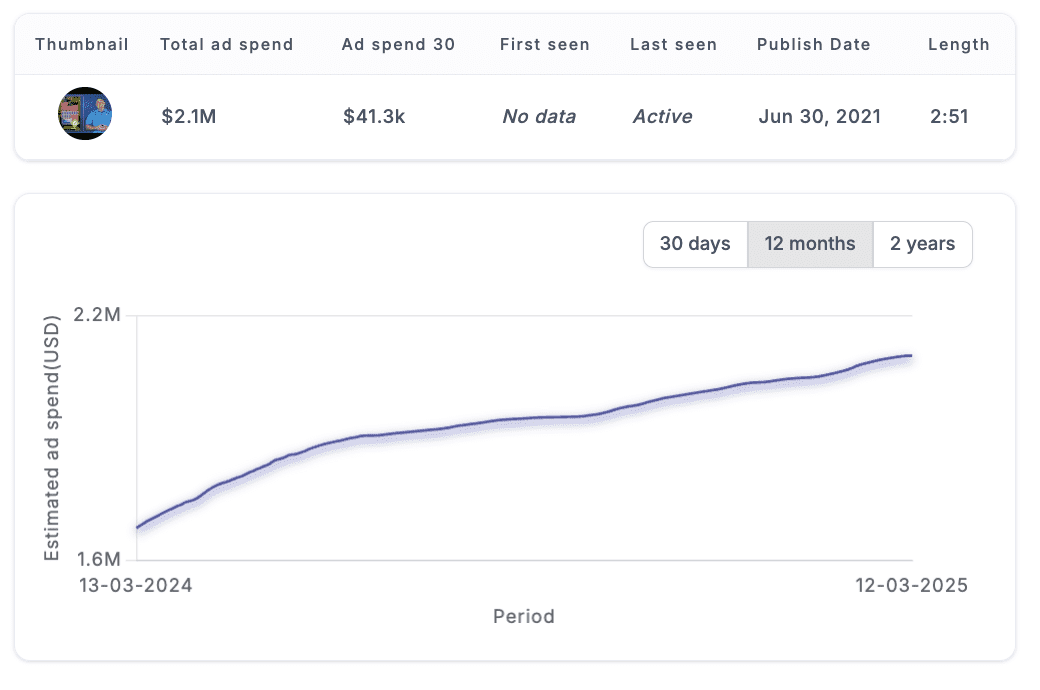The image size is (1040, 690).
Task: Click the Length column header
Action: point(959,44)
